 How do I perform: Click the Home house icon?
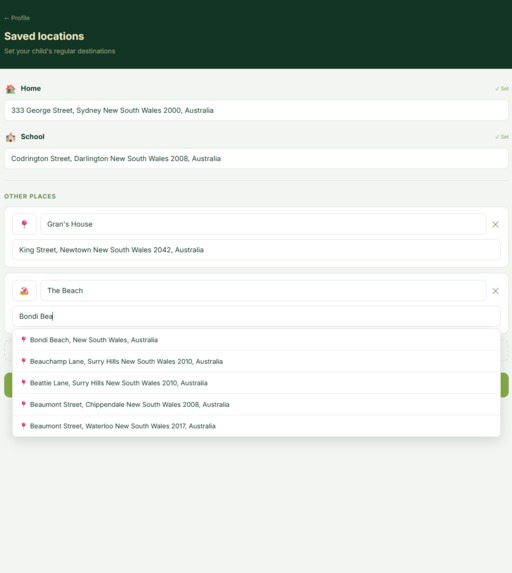(x=11, y=89)
